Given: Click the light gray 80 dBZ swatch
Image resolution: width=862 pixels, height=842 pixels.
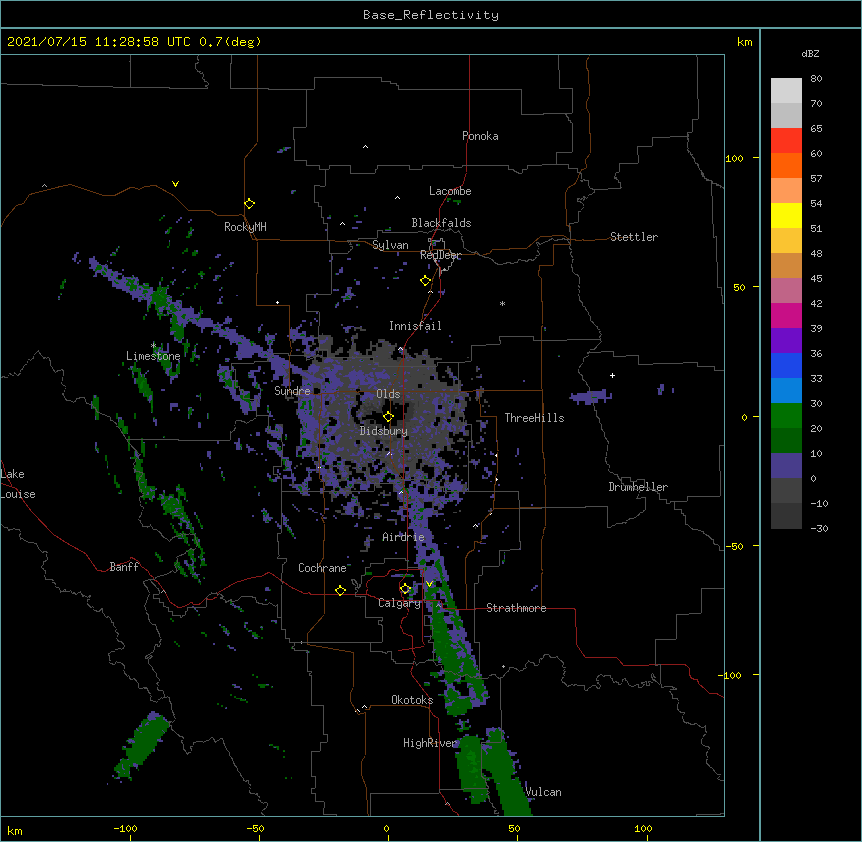Looking at the screenshot, I should click(x=786, y=91).
